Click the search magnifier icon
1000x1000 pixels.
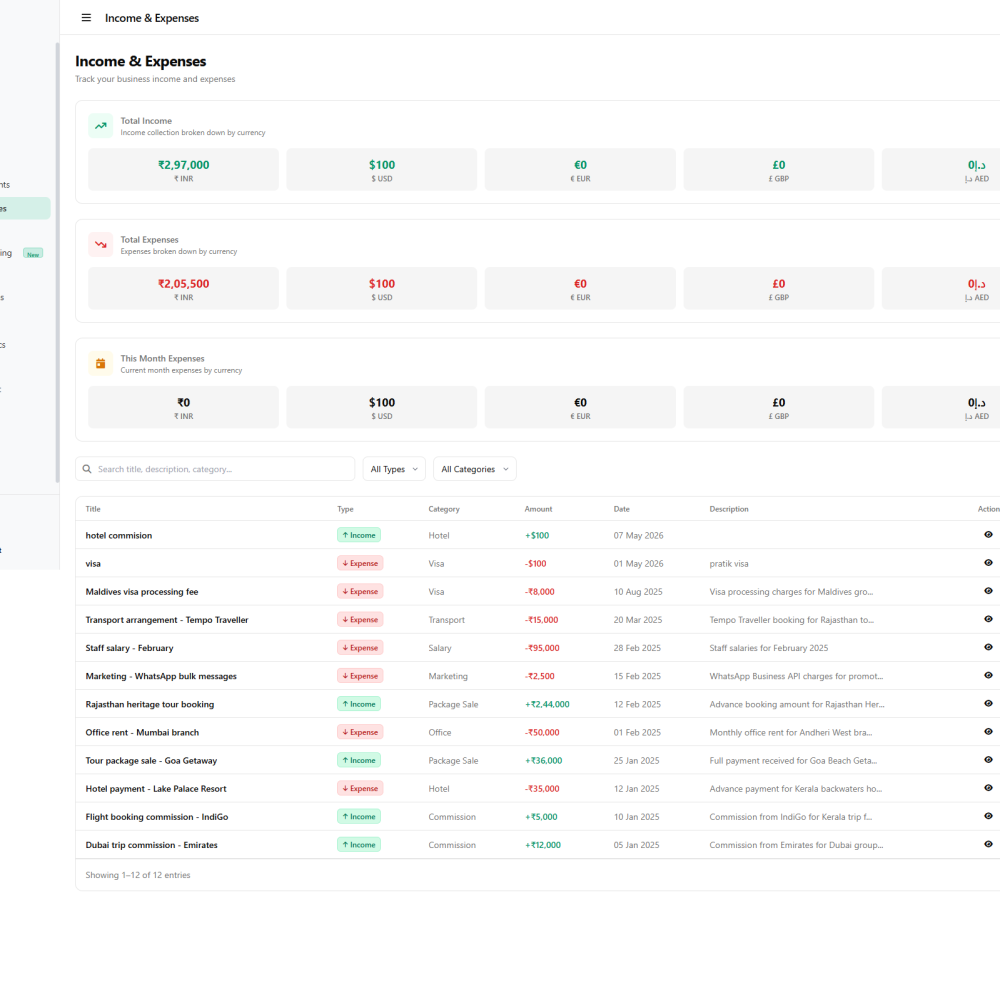pos(87,469)
